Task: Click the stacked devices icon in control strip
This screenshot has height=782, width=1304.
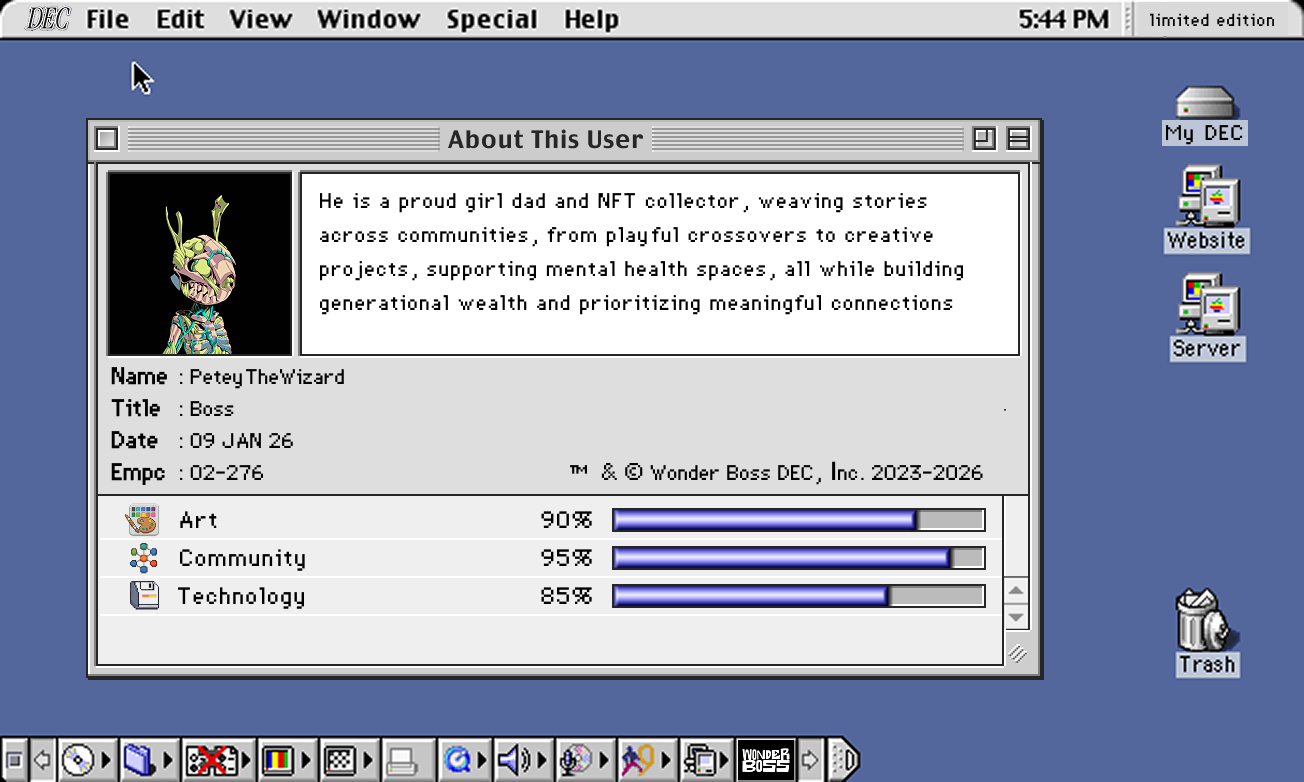Action: 699,760
